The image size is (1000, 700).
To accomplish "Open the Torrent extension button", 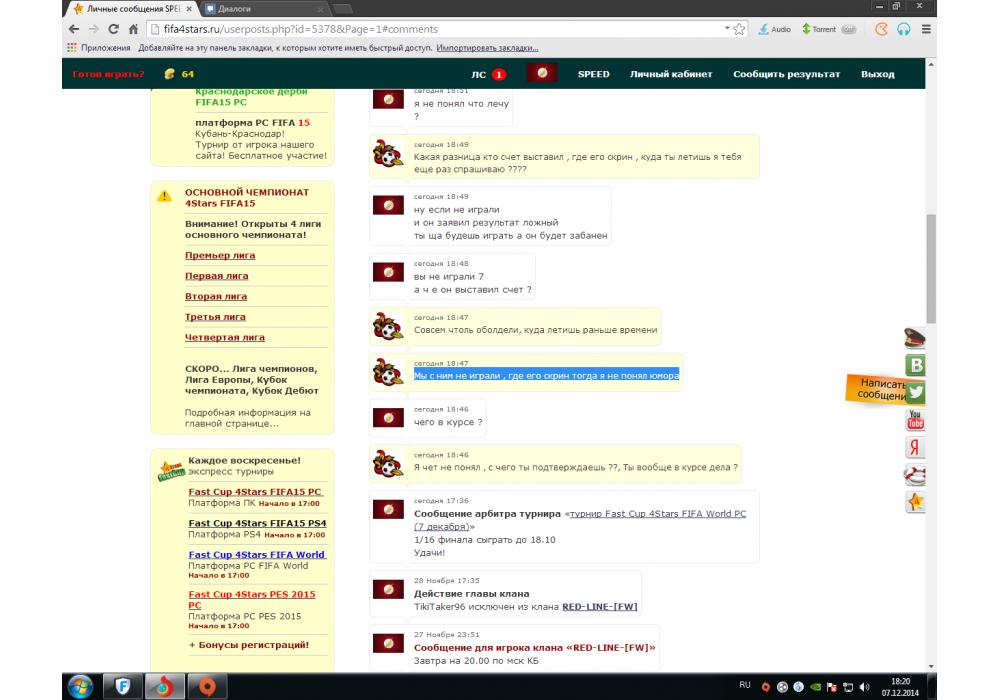I will coord(818,29).
